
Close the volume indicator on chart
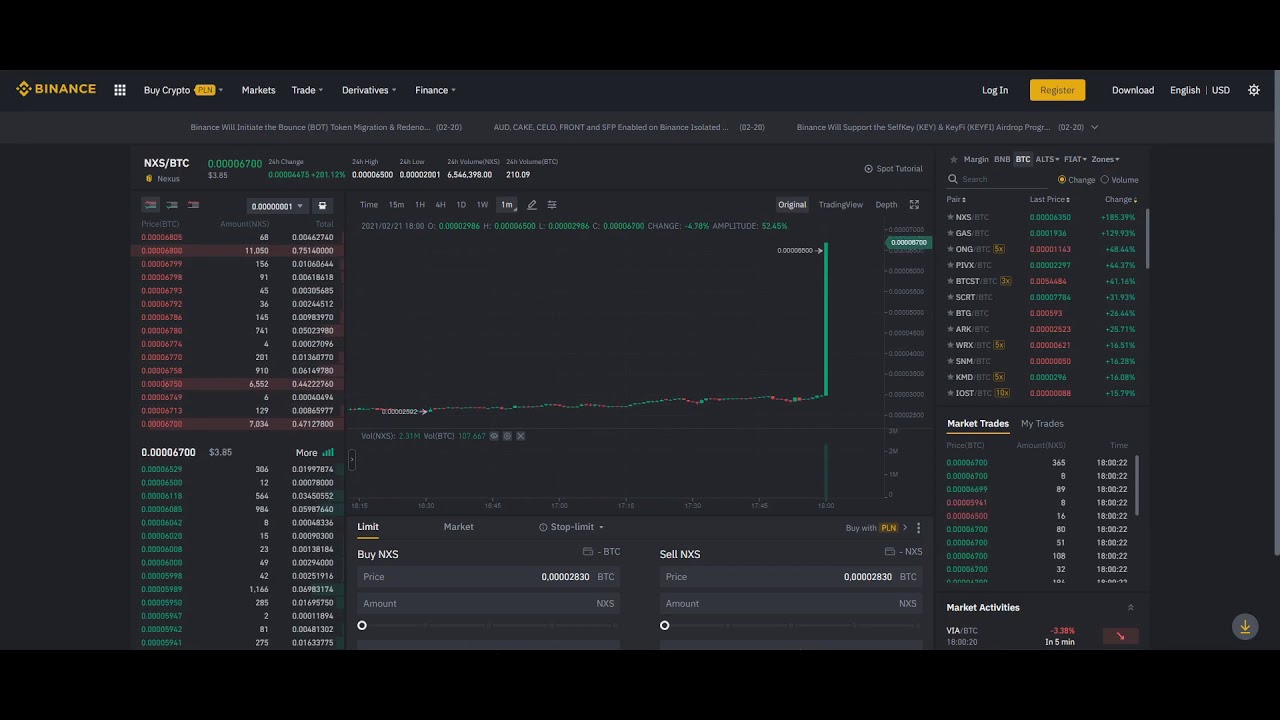pyautogui.click(x=520, y=436)
